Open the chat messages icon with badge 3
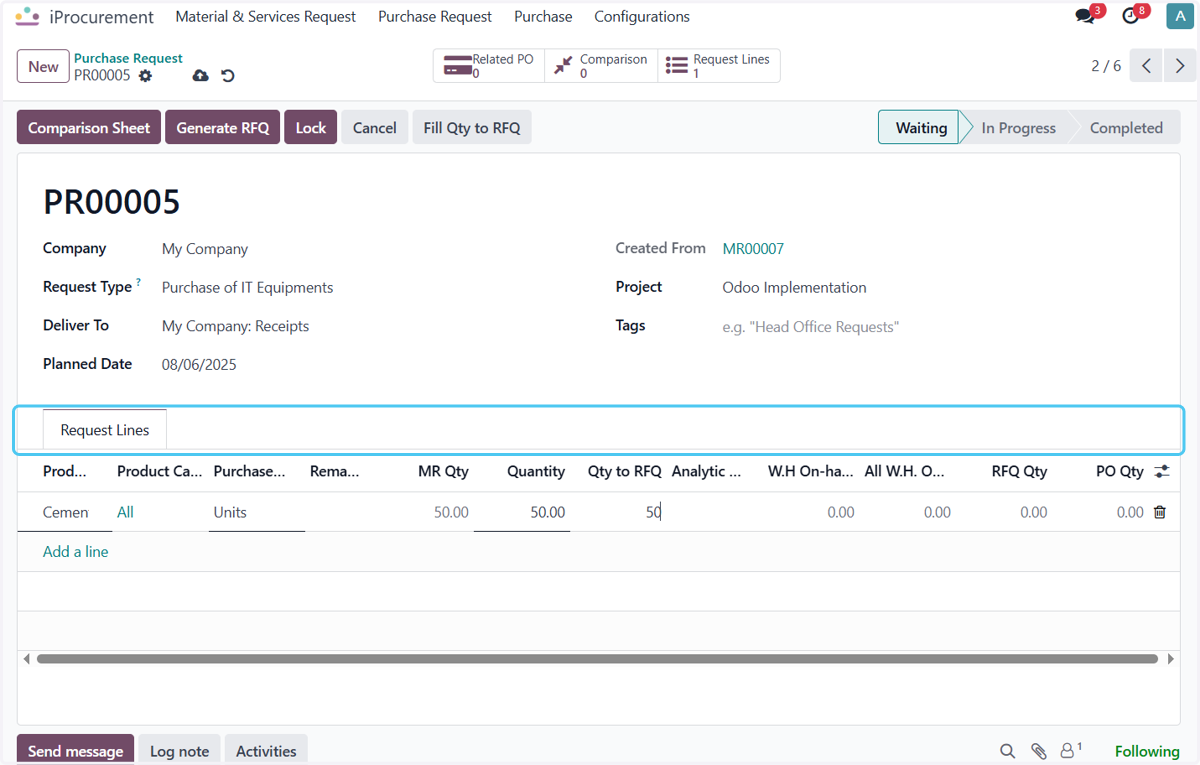 (1085, 16)
